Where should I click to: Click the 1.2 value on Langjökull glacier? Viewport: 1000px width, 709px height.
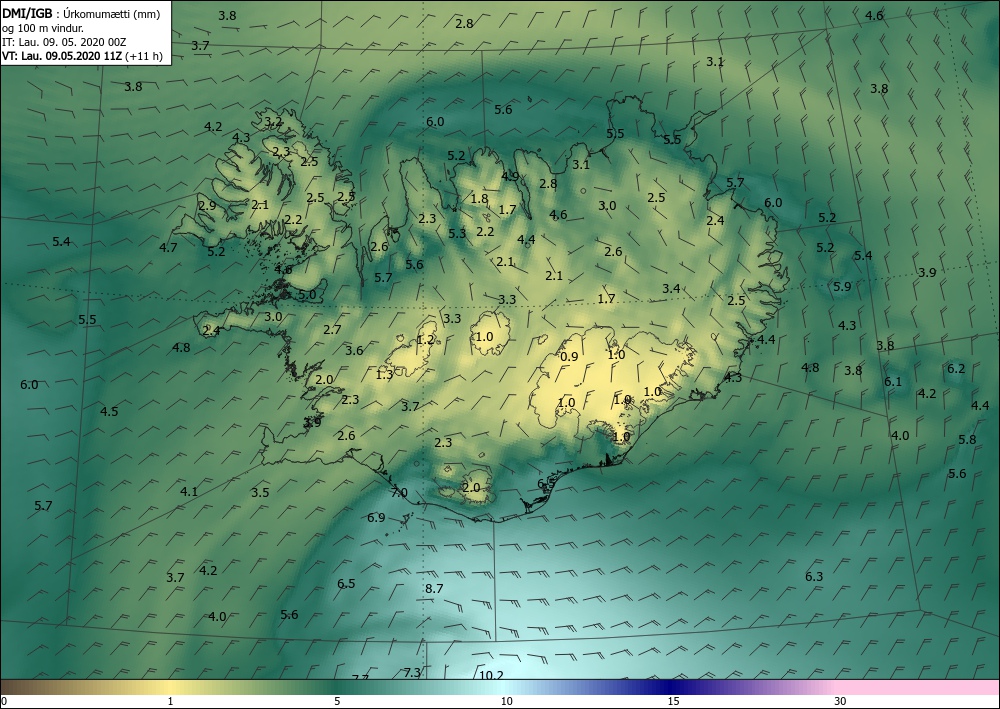(x=425, y=340)
